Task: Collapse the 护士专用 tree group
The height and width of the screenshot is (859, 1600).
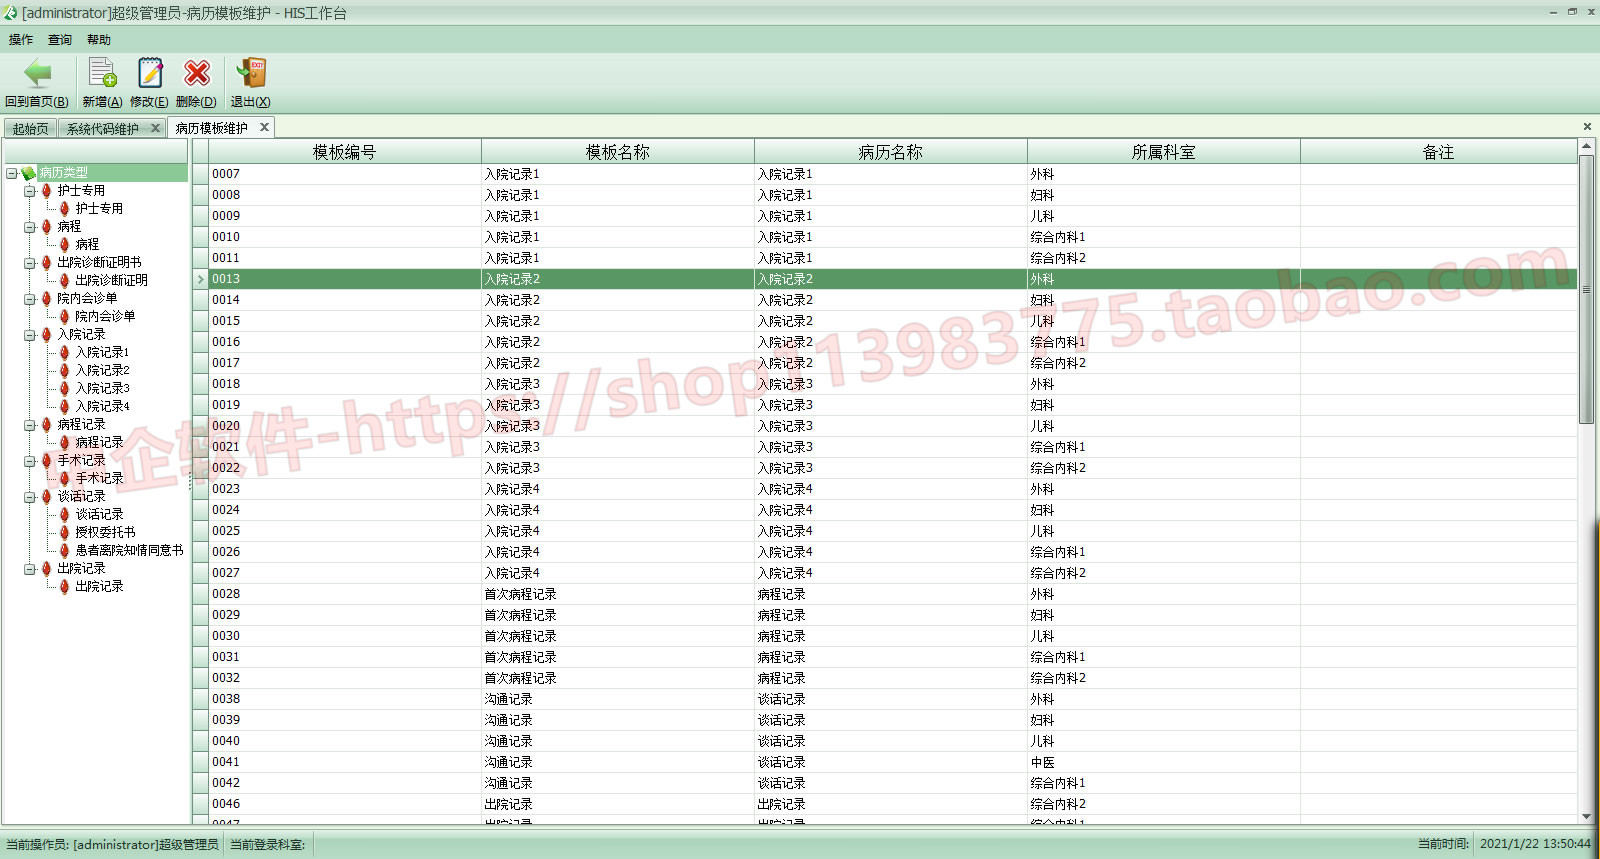Action: (x=30, y=191)
